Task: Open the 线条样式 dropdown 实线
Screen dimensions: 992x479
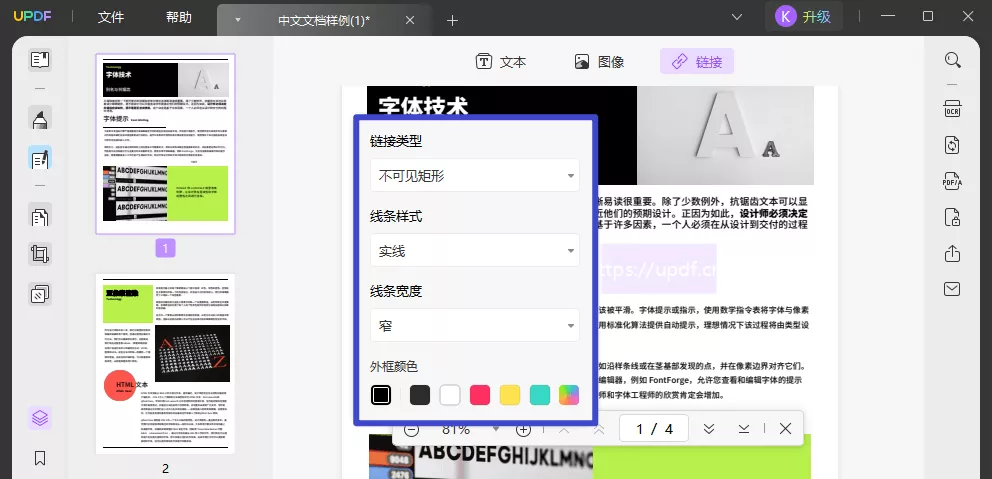Action: pos(474,250)
